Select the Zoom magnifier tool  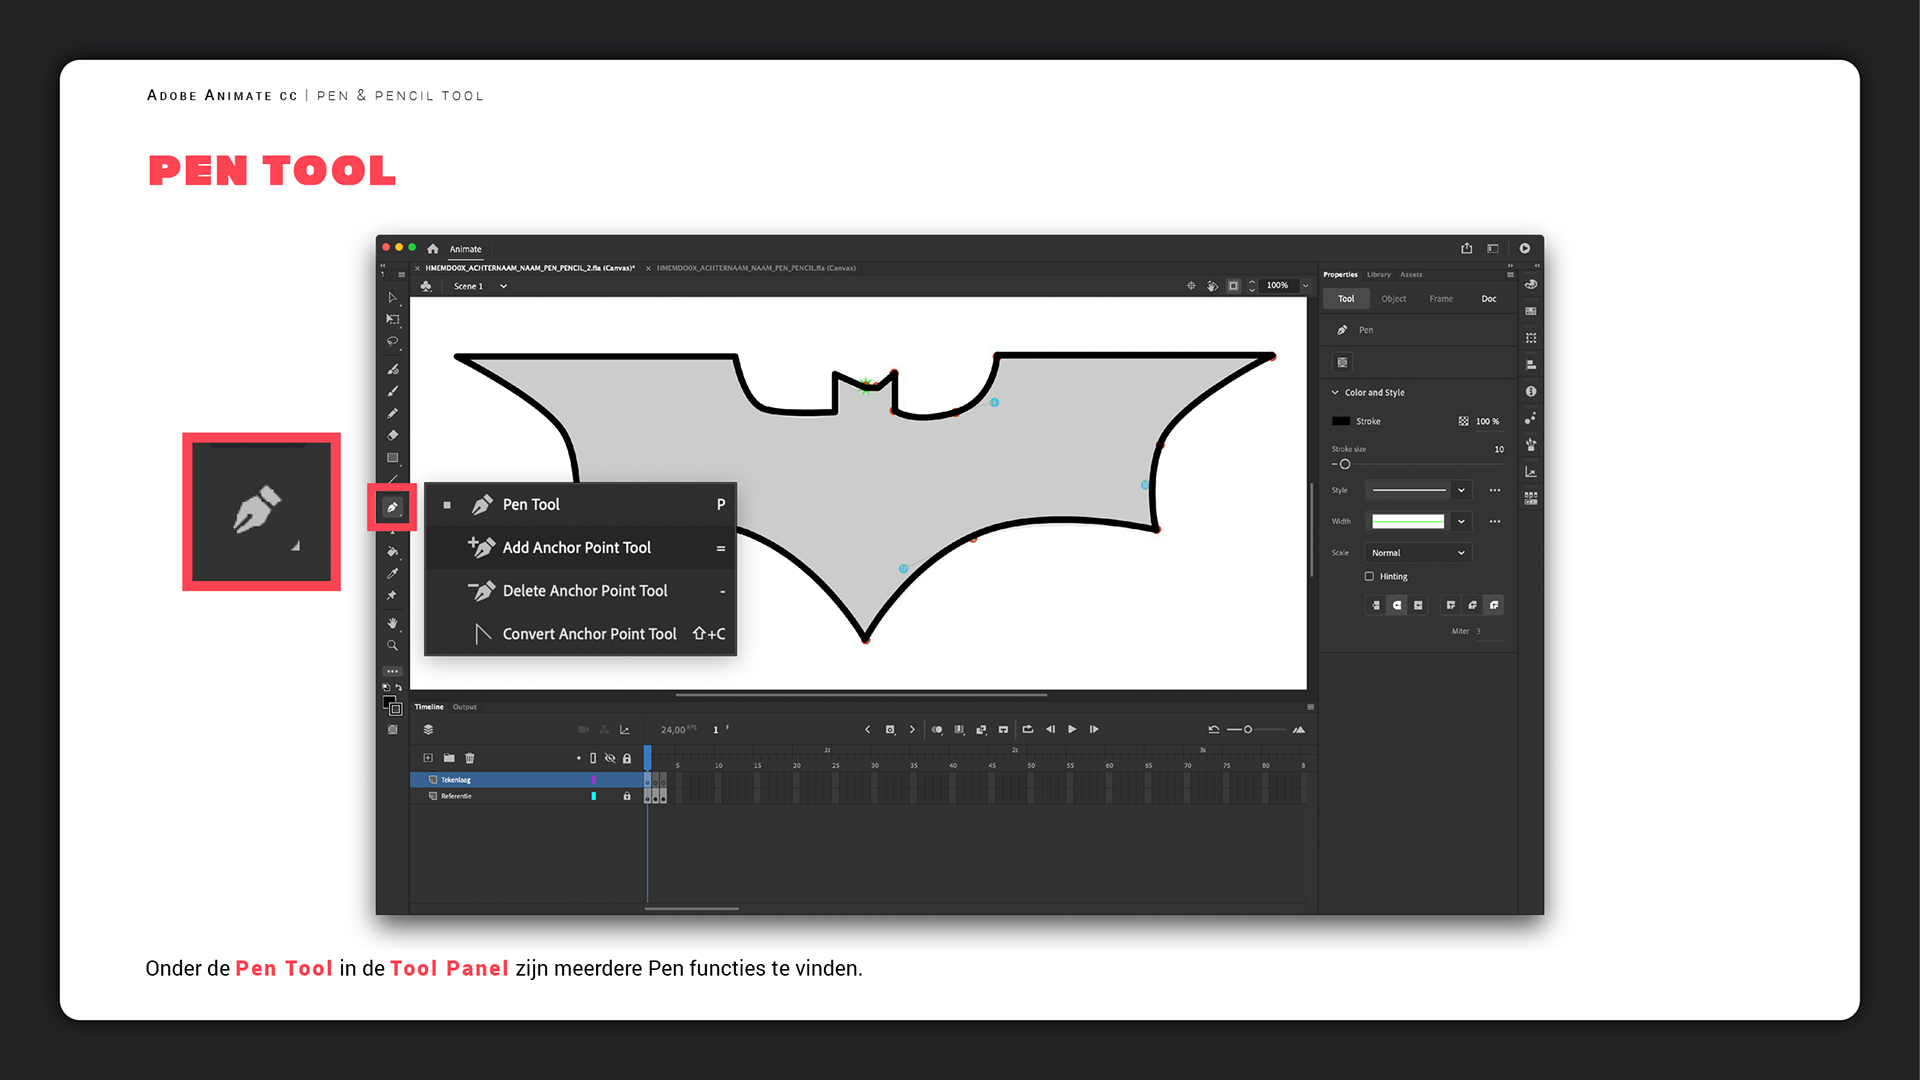pyautogui.click(x=392, y=646)
